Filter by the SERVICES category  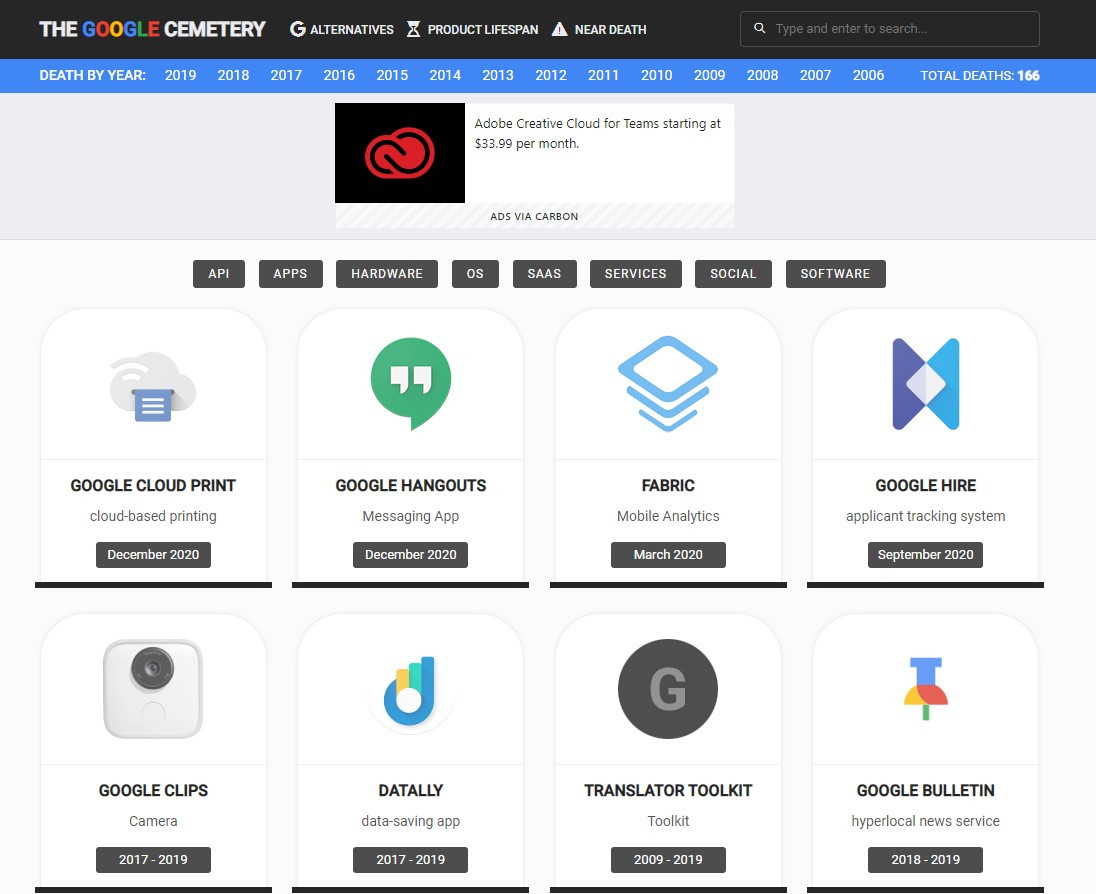pos(635,274)
